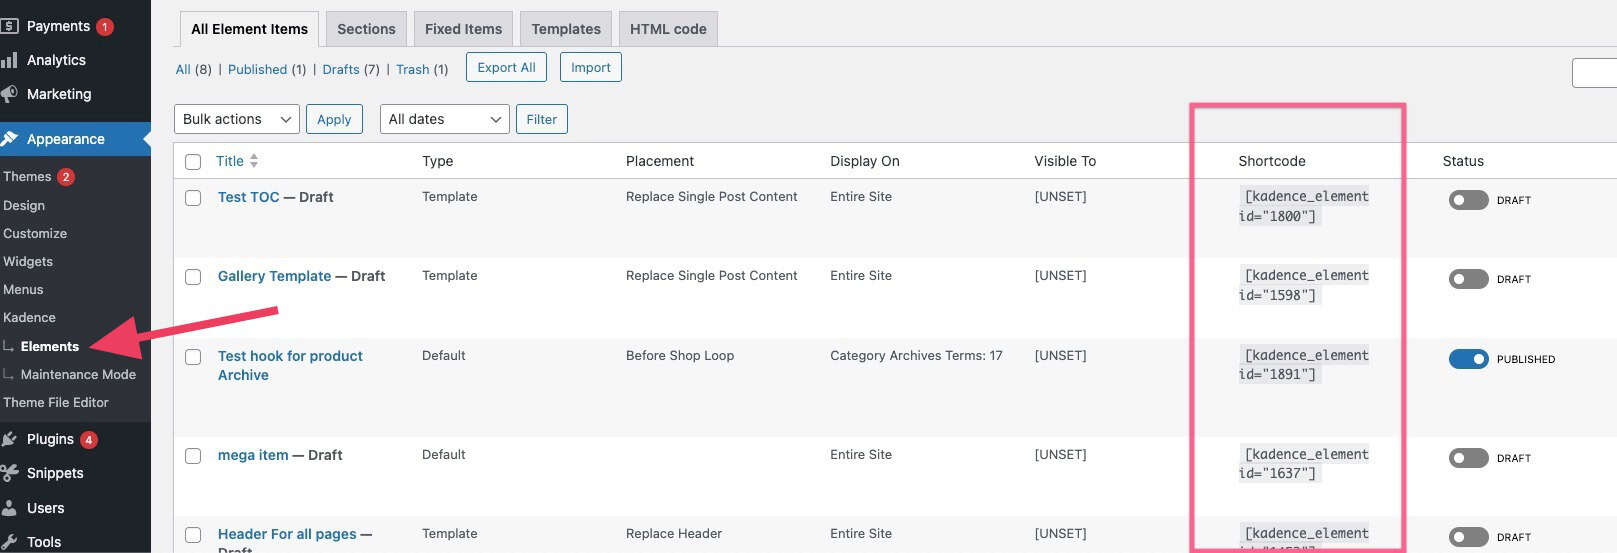
Task: Open Maintenance Mode submenu item
Action: point(78,374)
